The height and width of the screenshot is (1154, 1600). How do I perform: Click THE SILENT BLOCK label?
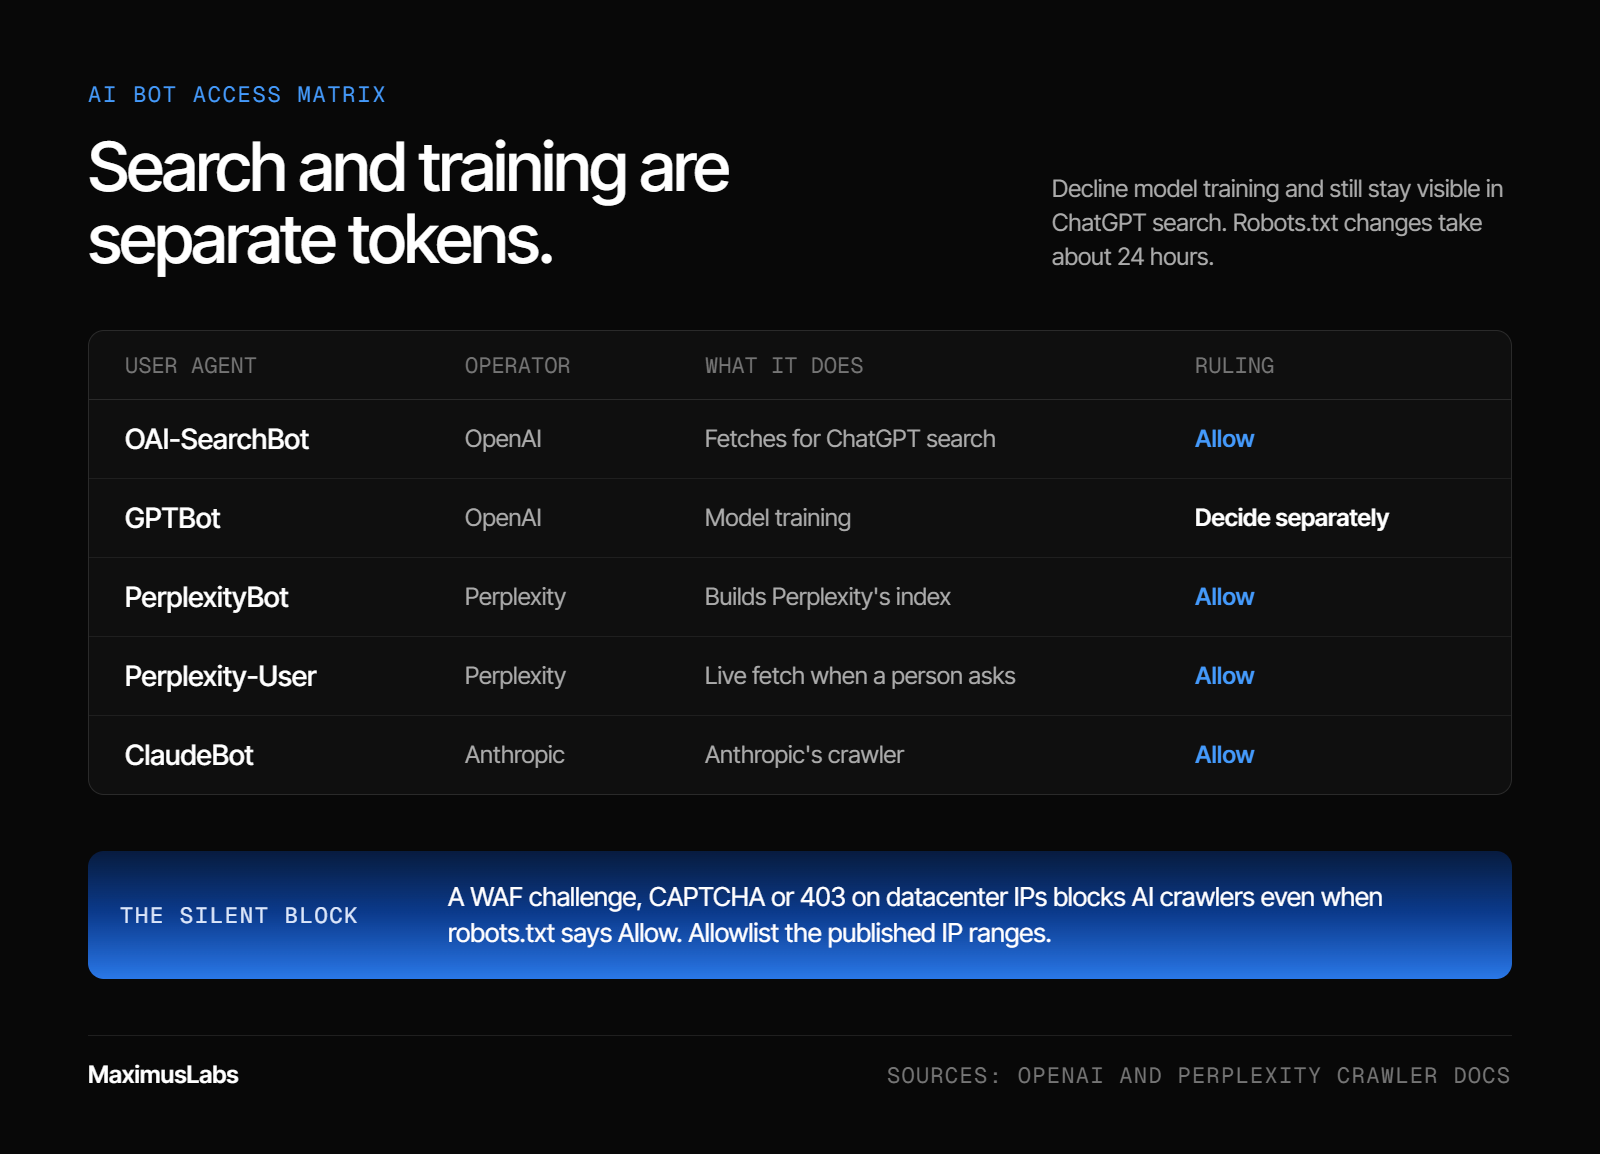point(239,916)
